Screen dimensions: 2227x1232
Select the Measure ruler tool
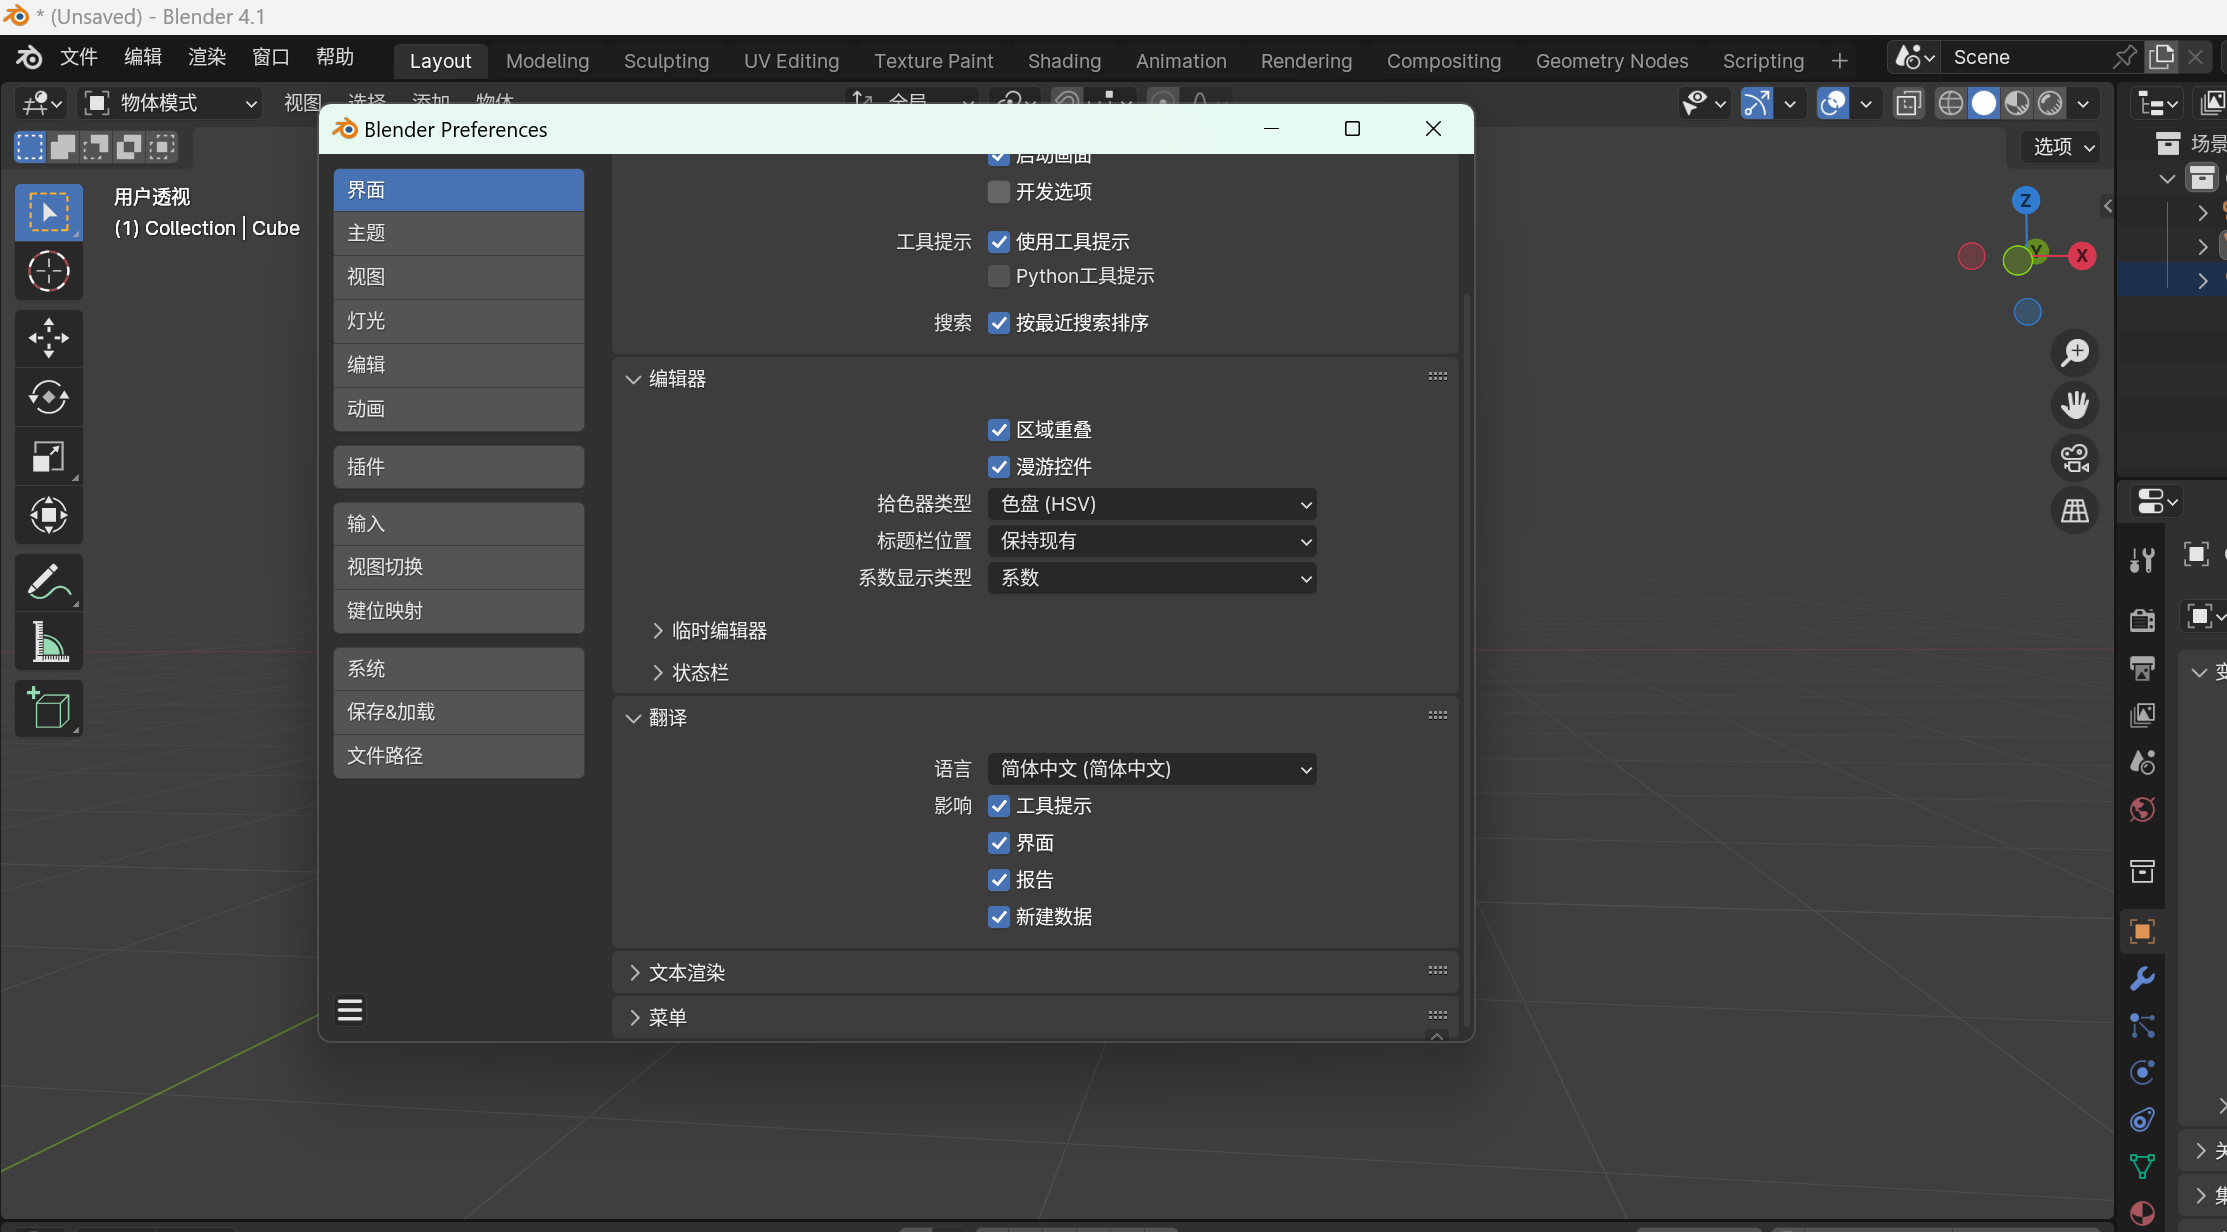point(48,642)
